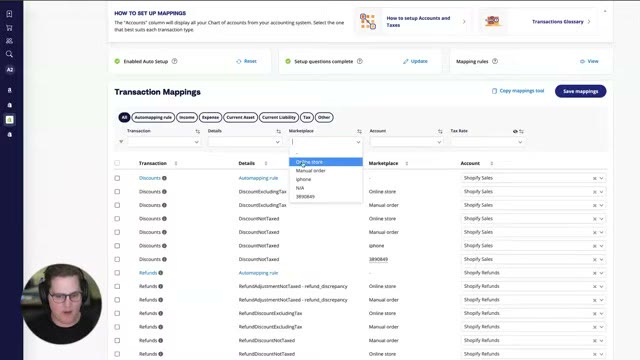
Task: Sort the table by Details column
Action: 266,163
